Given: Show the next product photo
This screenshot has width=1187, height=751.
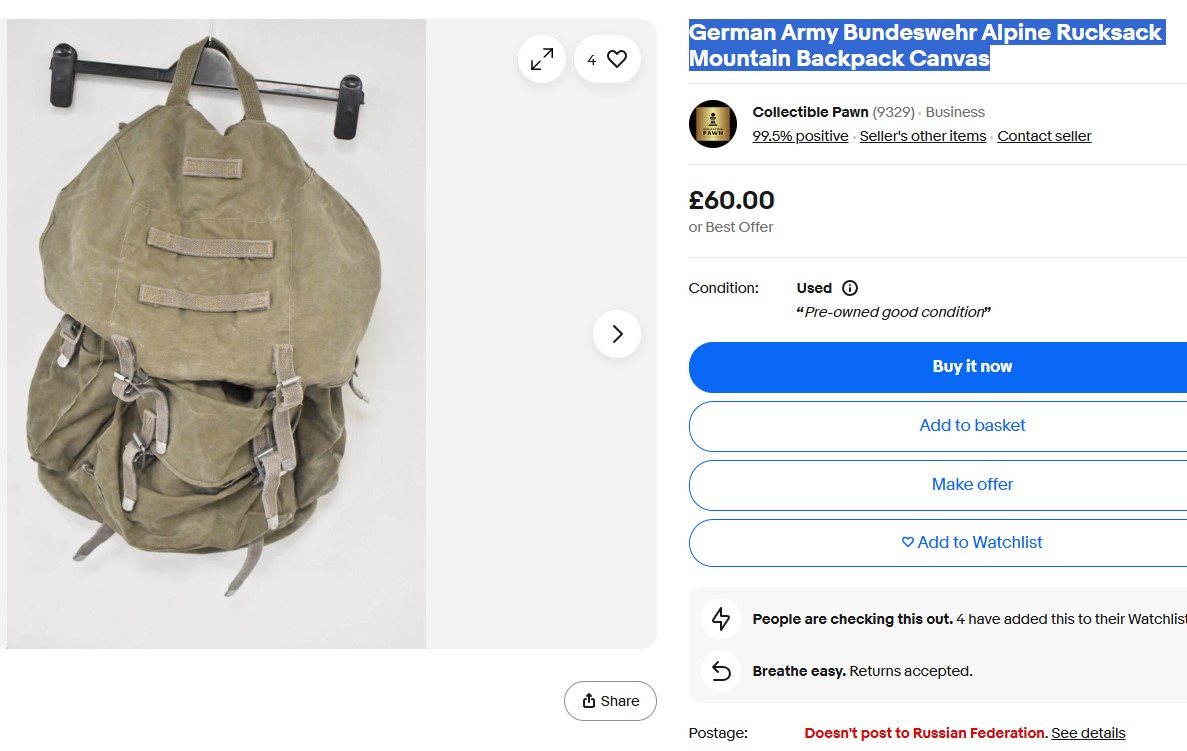Looking at the screenshot, I should pyautogui.click(x=617, y=334).
